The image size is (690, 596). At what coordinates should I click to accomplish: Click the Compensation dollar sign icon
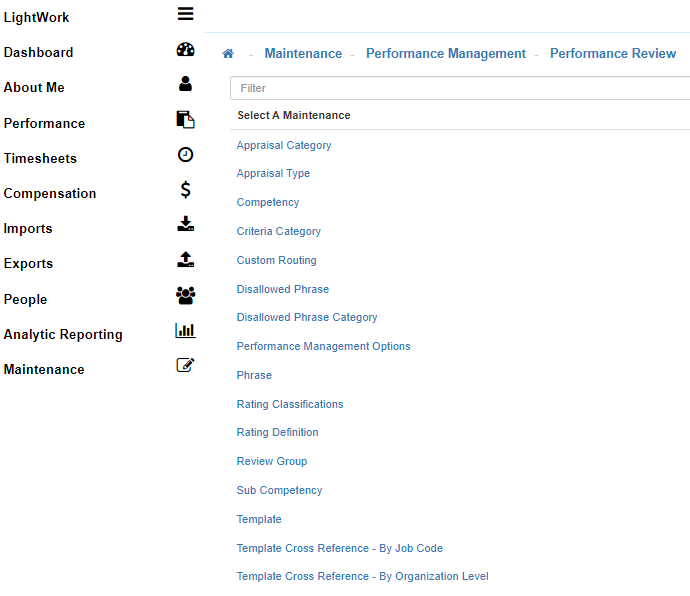pyautogui.click(x=185, y=190)
